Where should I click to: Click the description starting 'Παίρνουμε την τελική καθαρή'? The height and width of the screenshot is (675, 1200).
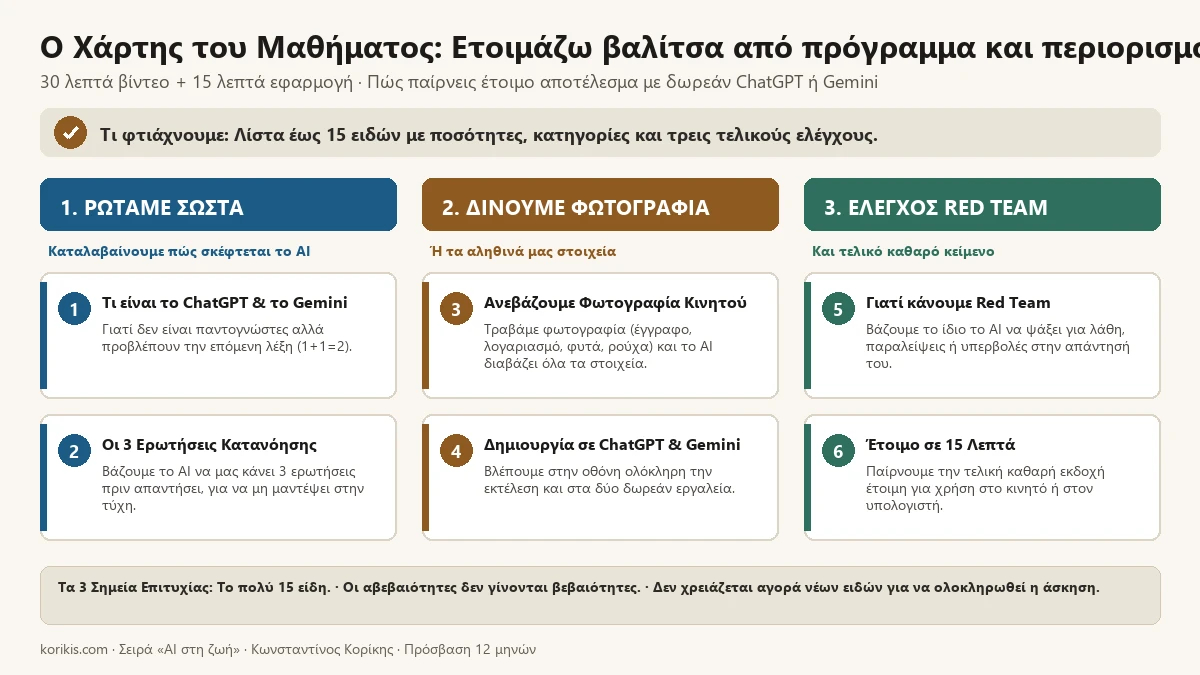point(986,488)
